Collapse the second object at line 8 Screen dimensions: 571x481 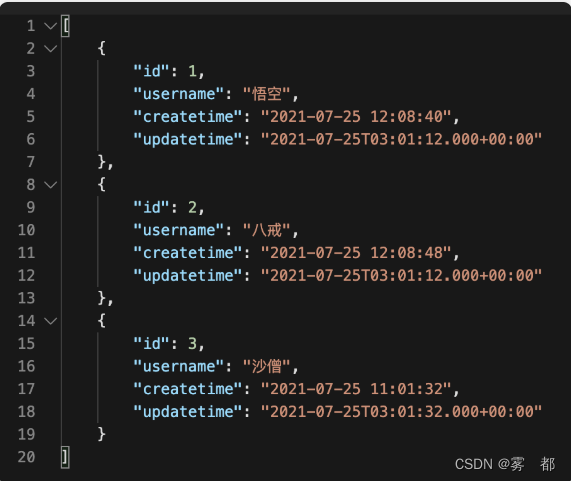point(51,185)
